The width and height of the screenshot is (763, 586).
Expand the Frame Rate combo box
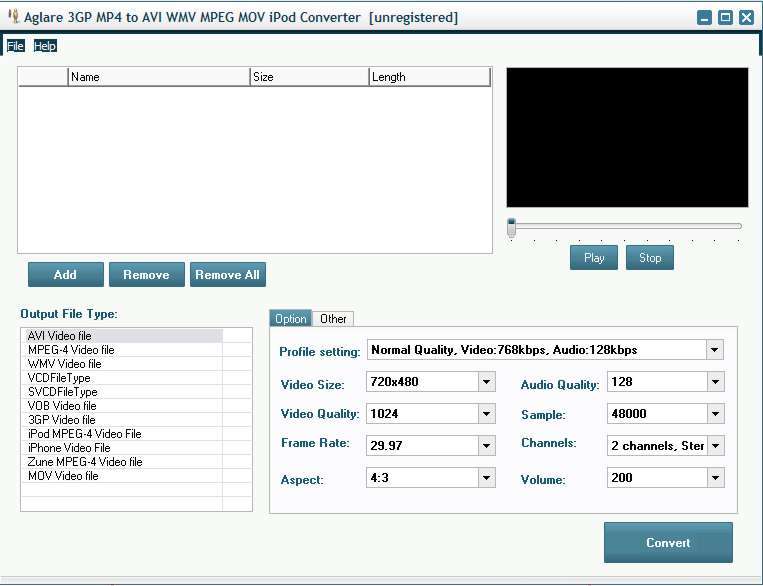[x=486, y=446]
